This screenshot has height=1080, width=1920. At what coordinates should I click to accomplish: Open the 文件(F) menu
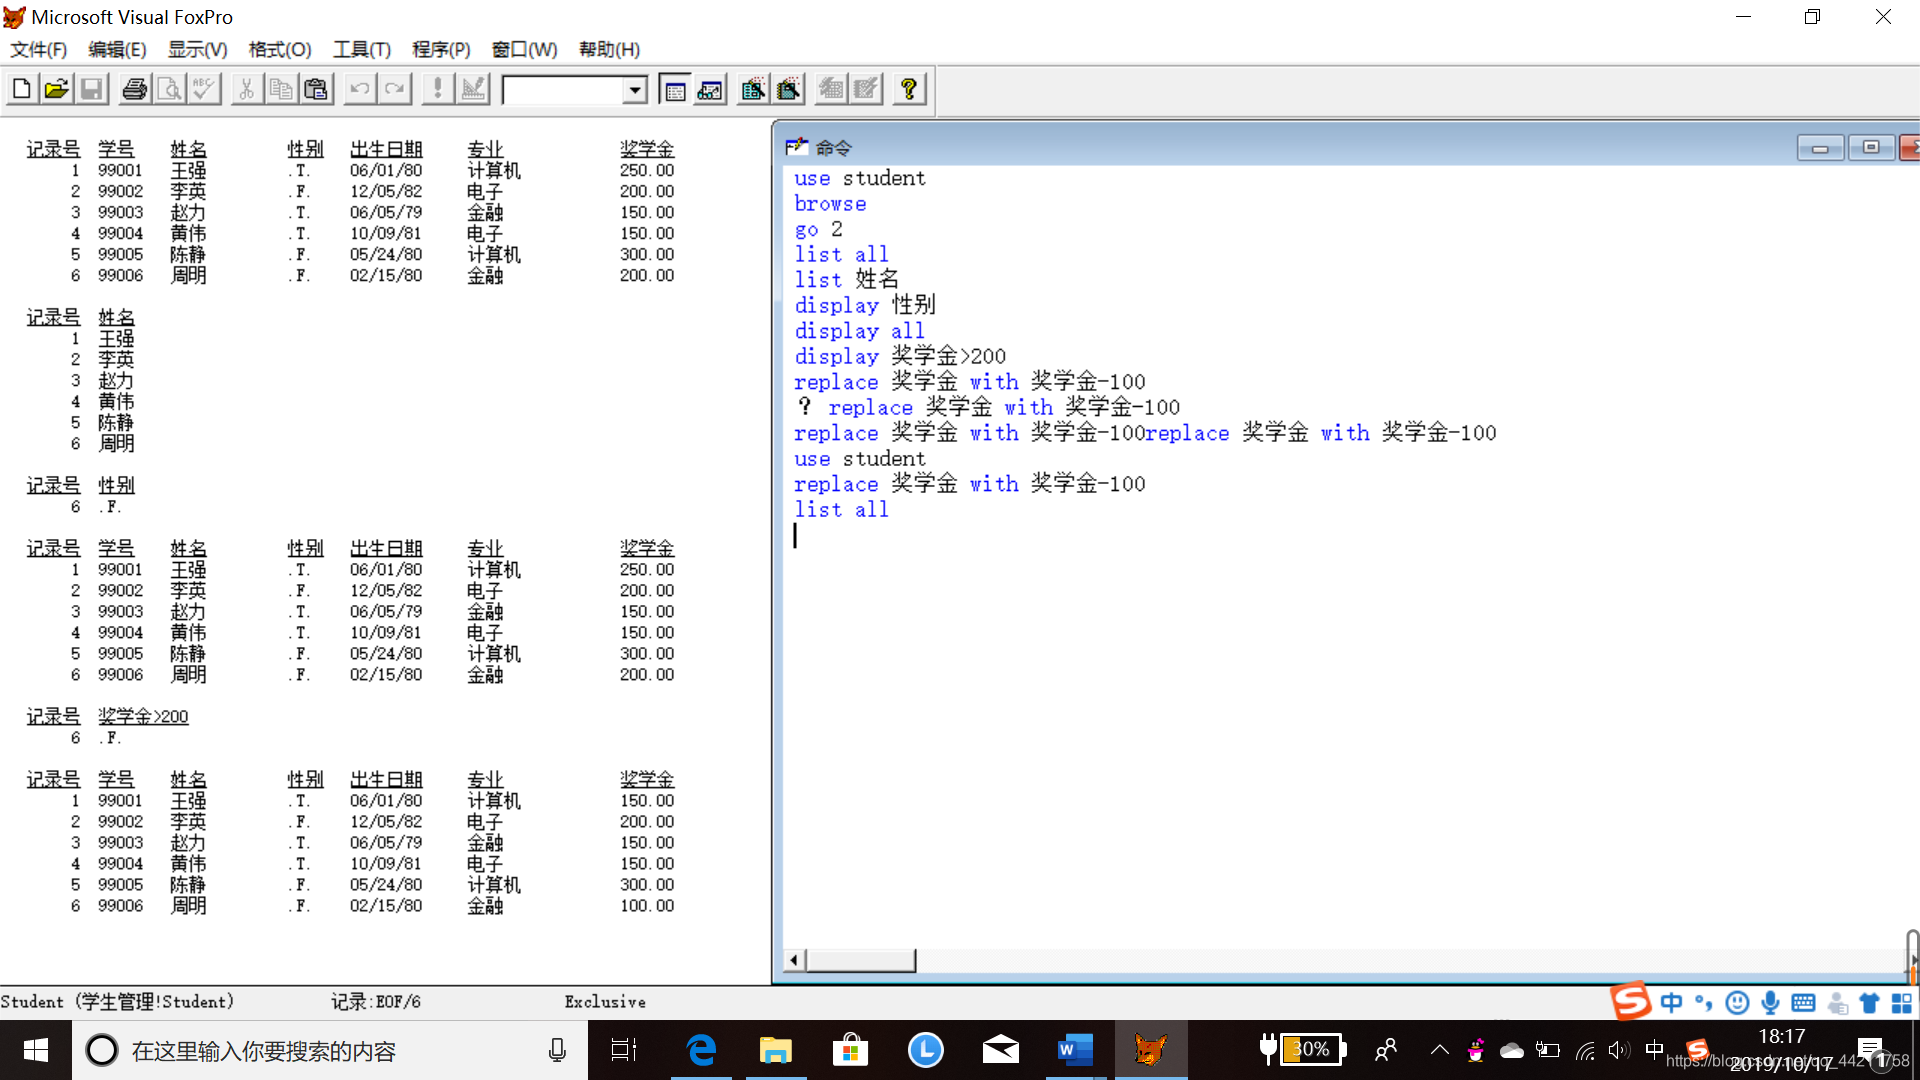(38, 49)
